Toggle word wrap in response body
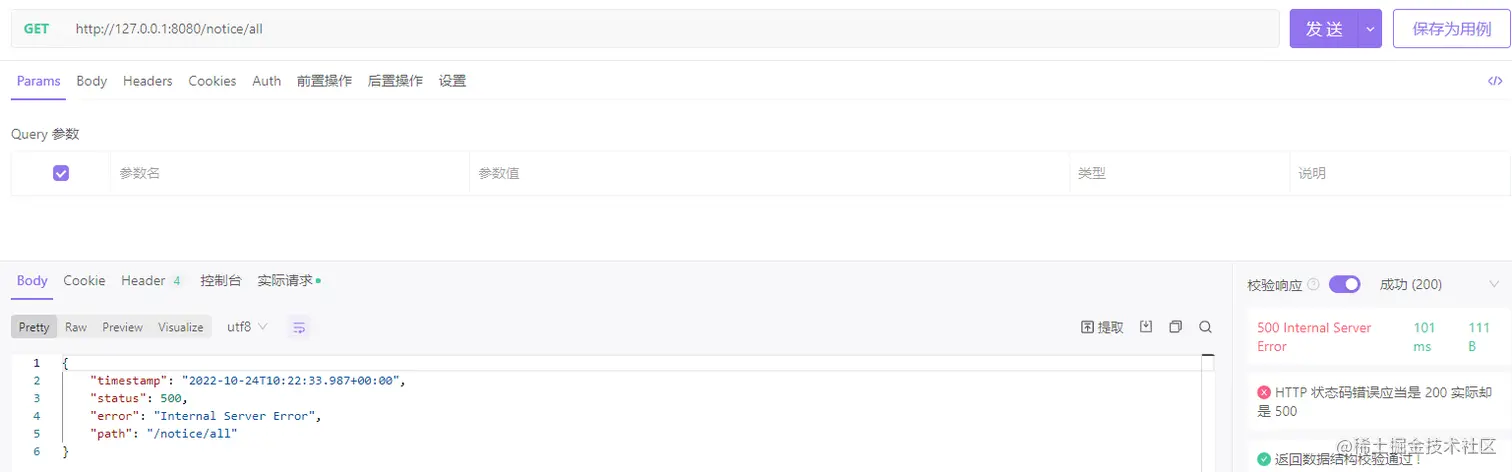 [298, 327]
